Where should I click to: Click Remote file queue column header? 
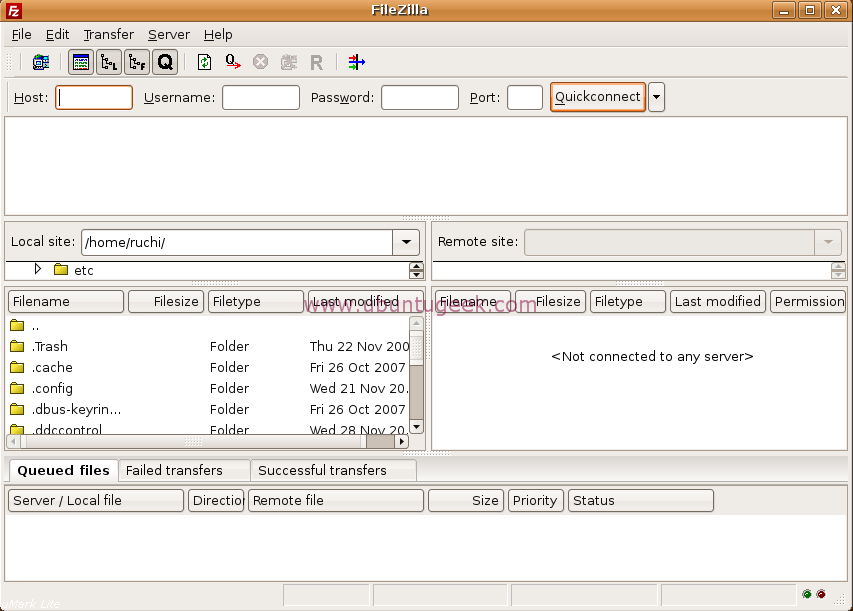pos(336,501)
